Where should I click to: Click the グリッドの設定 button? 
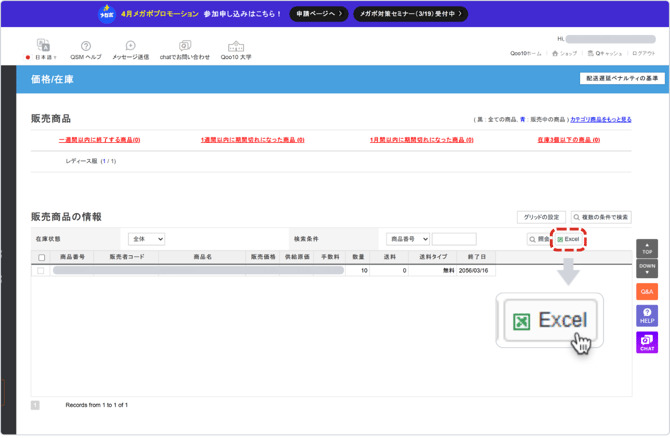(x=541, y=217)
